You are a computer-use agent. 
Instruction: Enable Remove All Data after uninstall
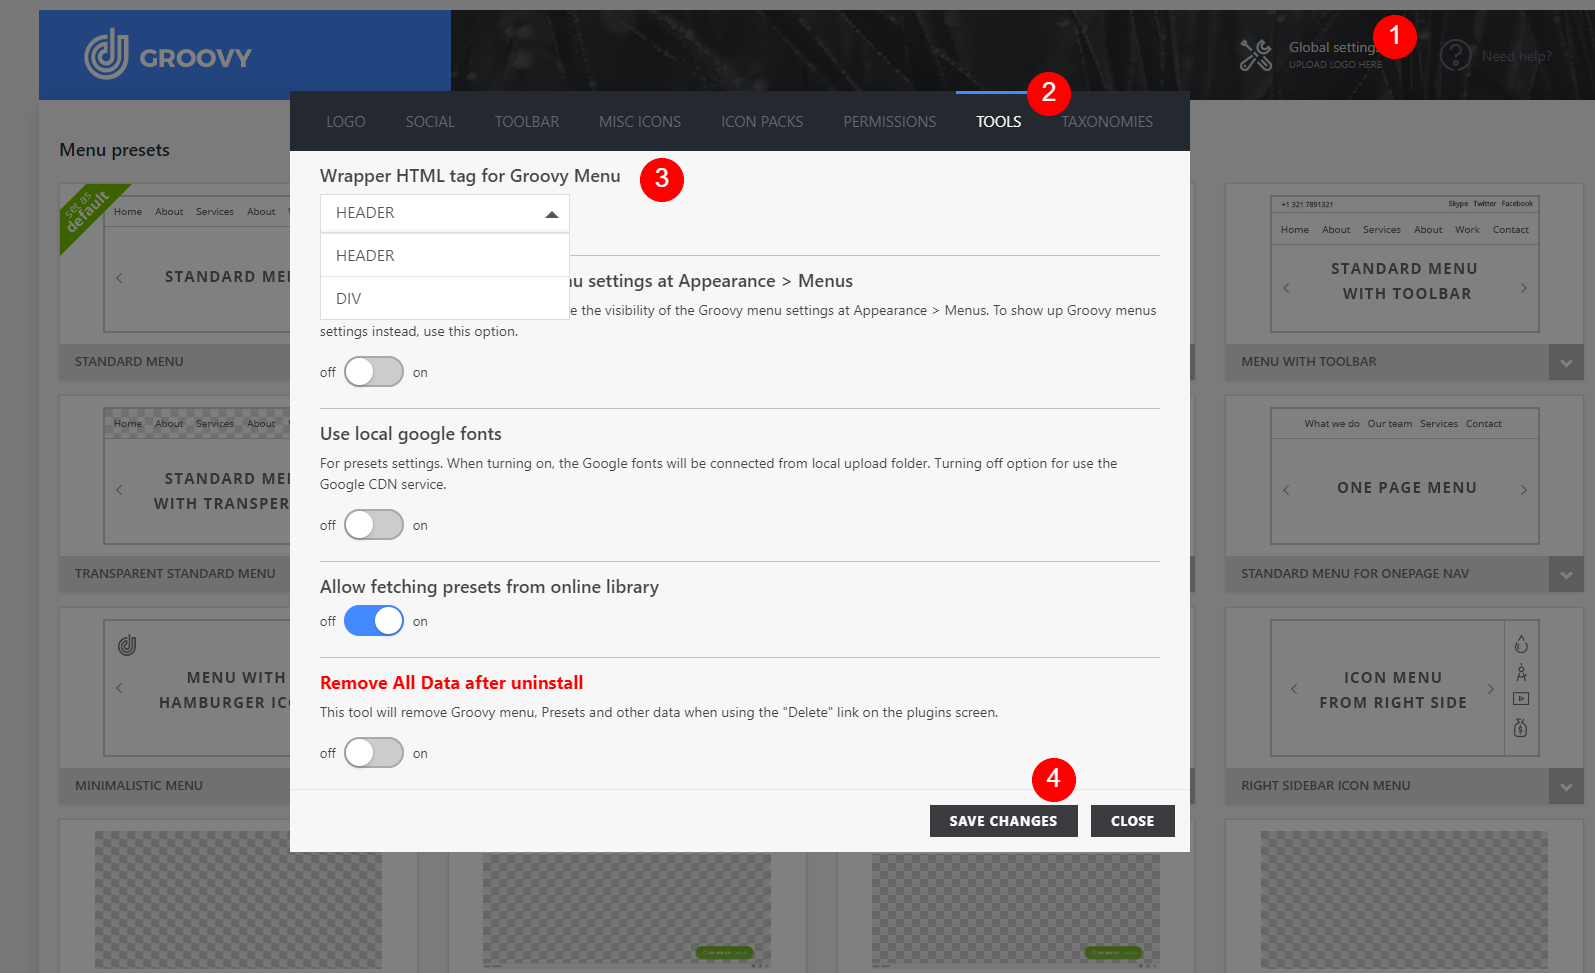(374, 753)
